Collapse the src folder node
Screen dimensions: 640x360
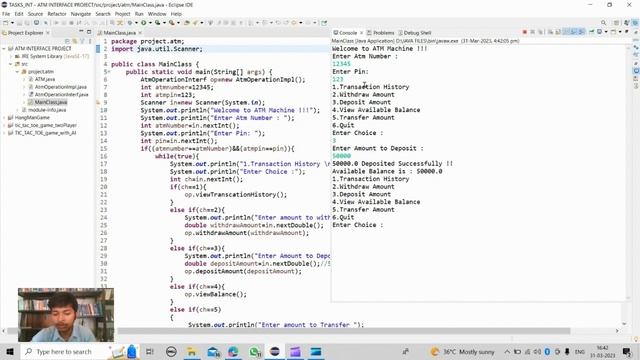coord(11,64)
